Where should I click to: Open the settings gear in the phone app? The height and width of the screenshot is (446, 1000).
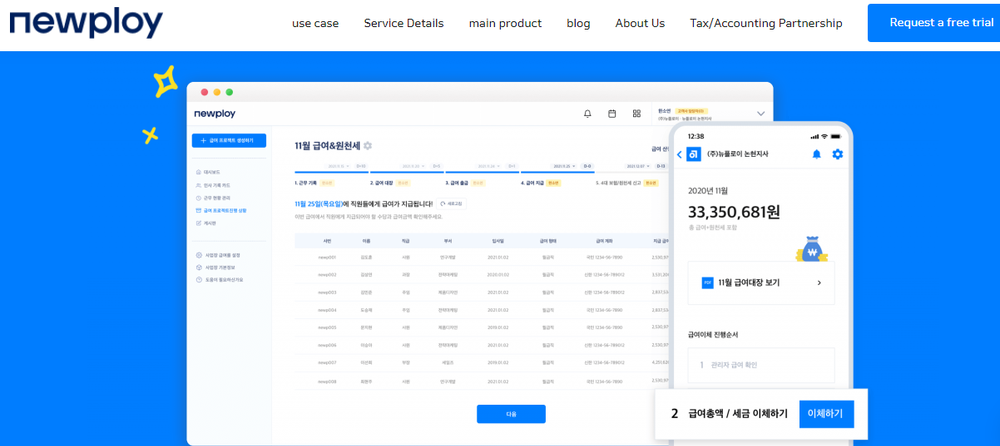[x=837, y=154]
